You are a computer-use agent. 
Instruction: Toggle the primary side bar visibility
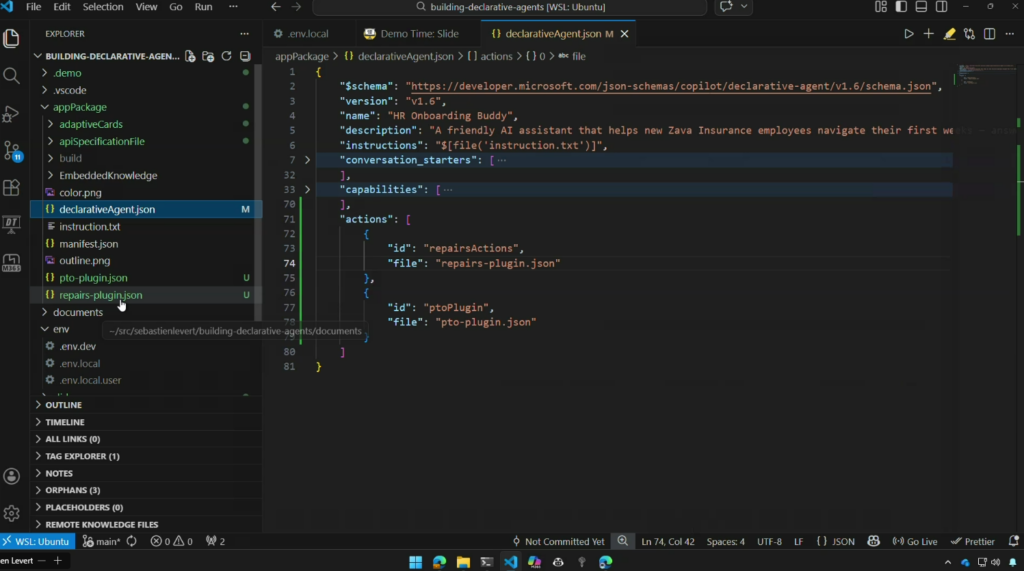[x=901, y=7]
